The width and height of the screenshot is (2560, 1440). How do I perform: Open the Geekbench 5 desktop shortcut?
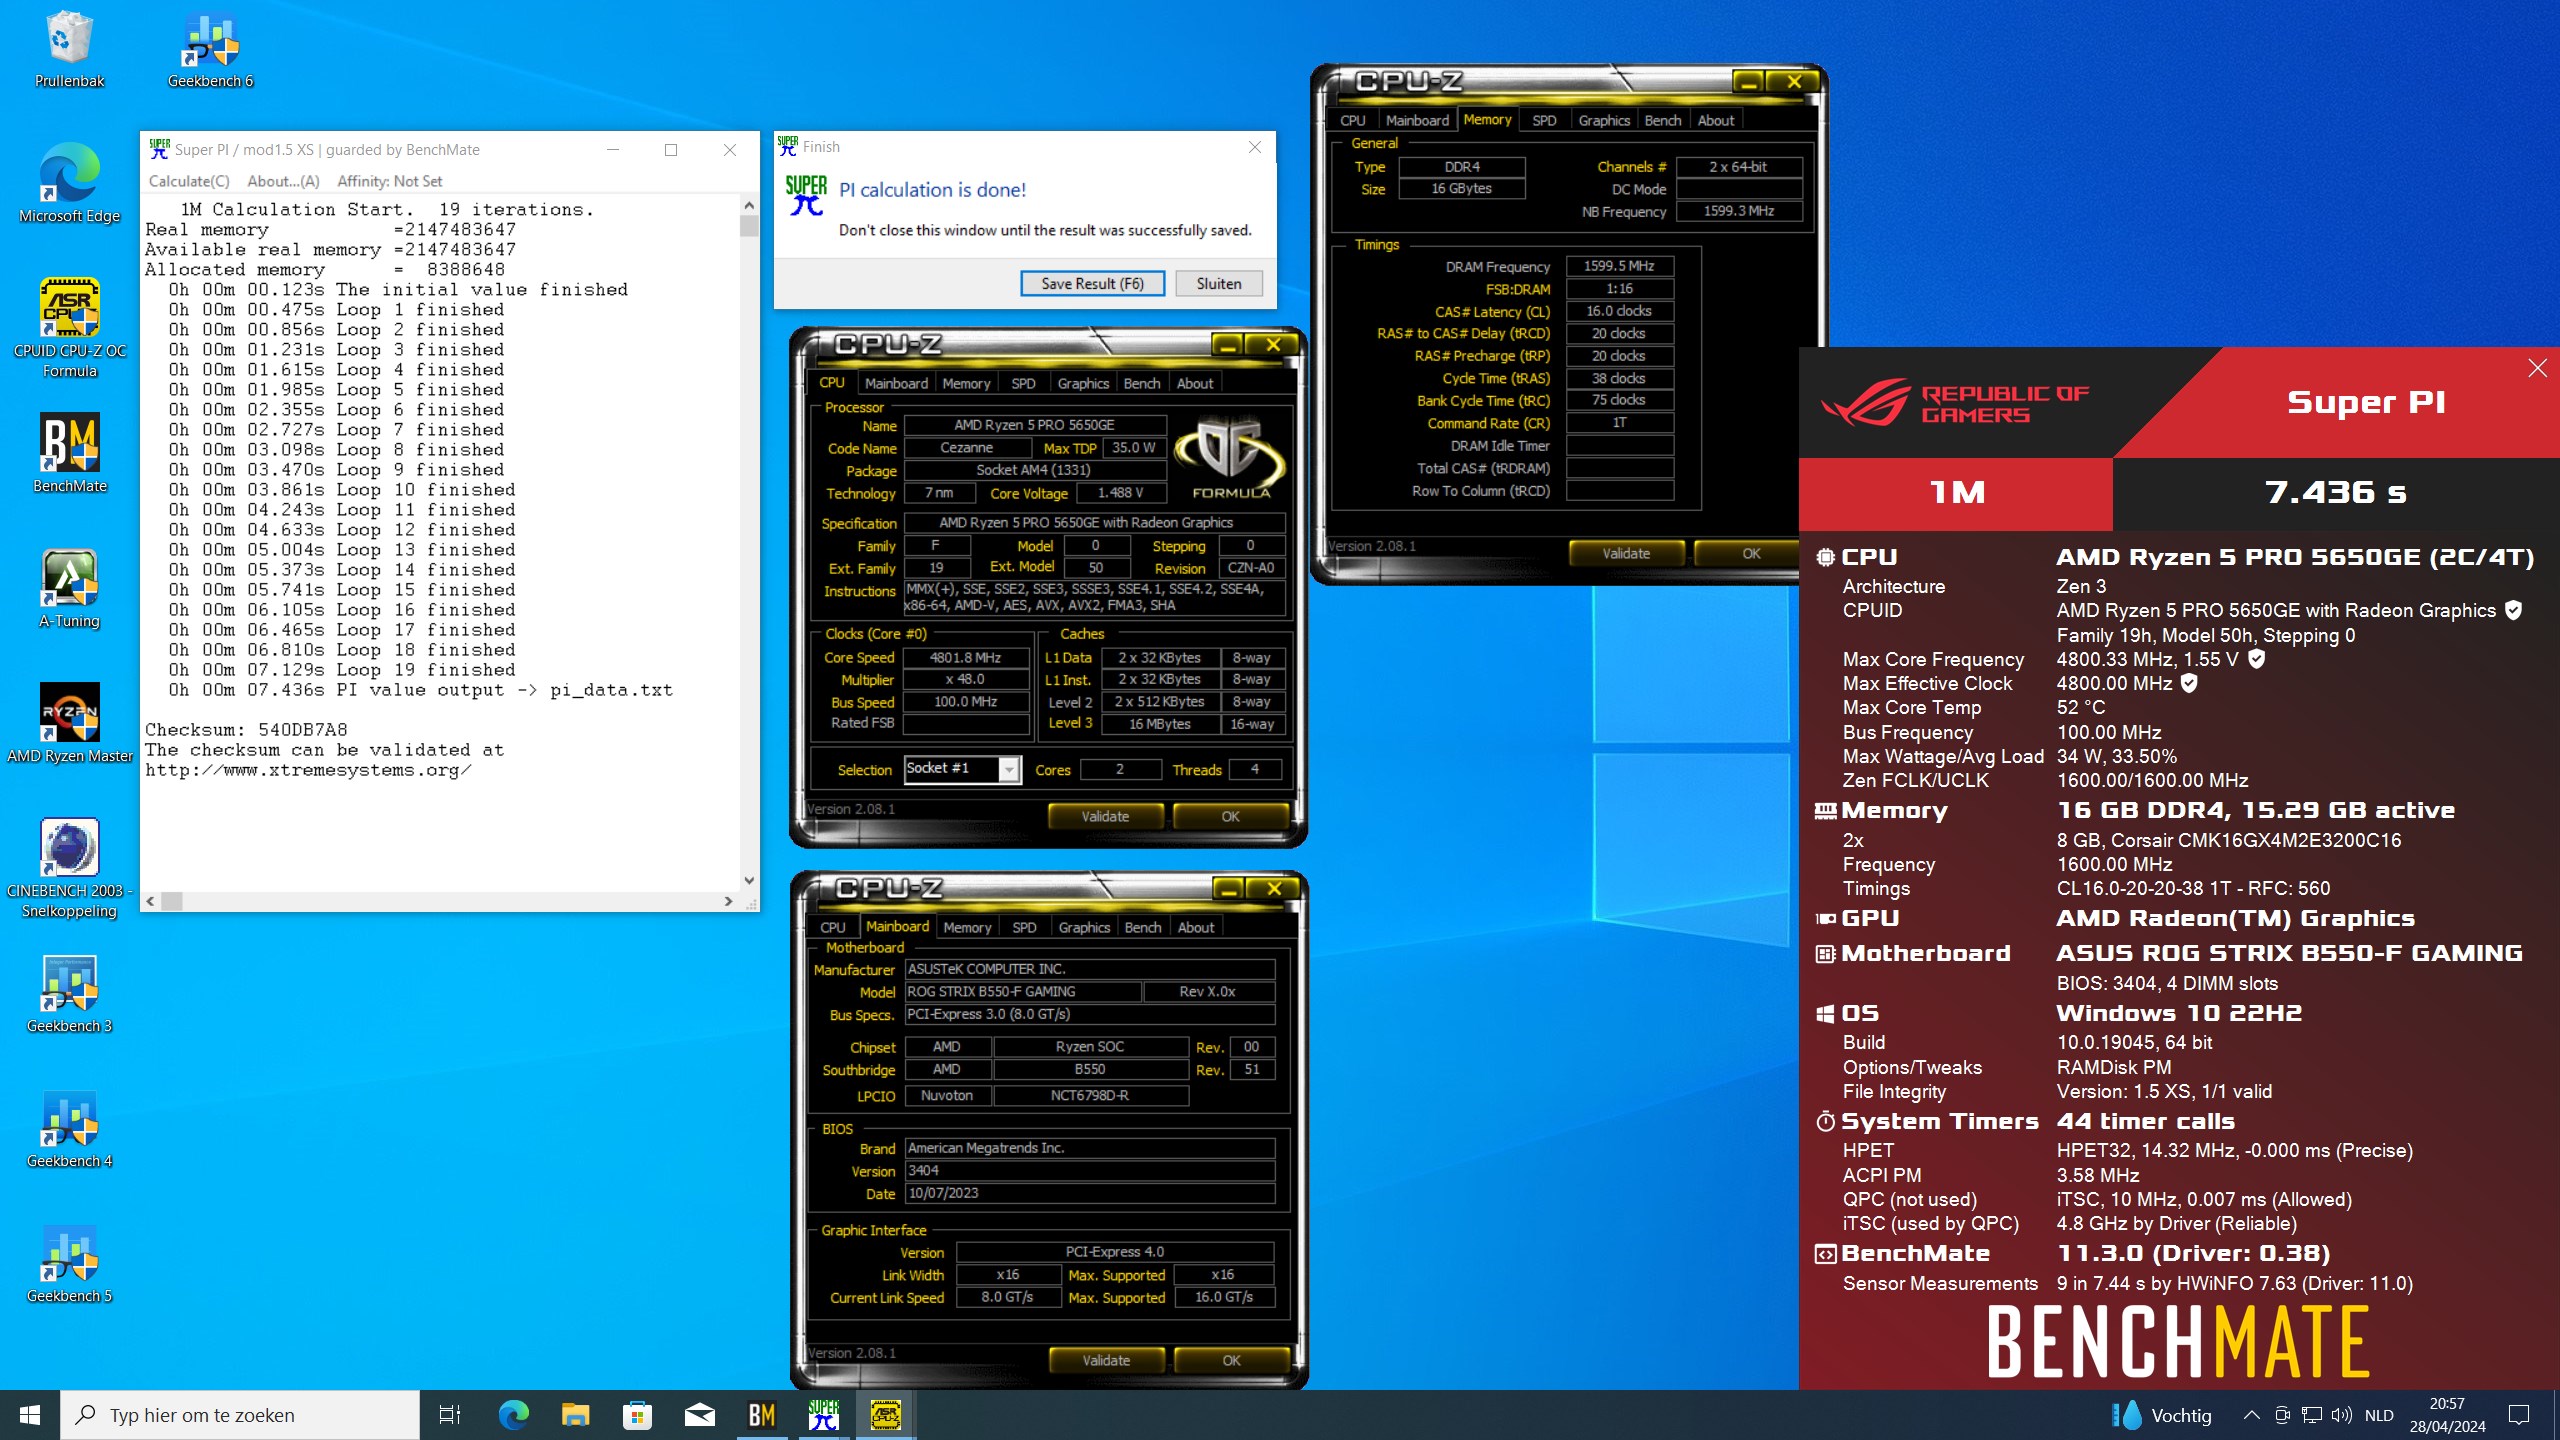(69, 1265)
